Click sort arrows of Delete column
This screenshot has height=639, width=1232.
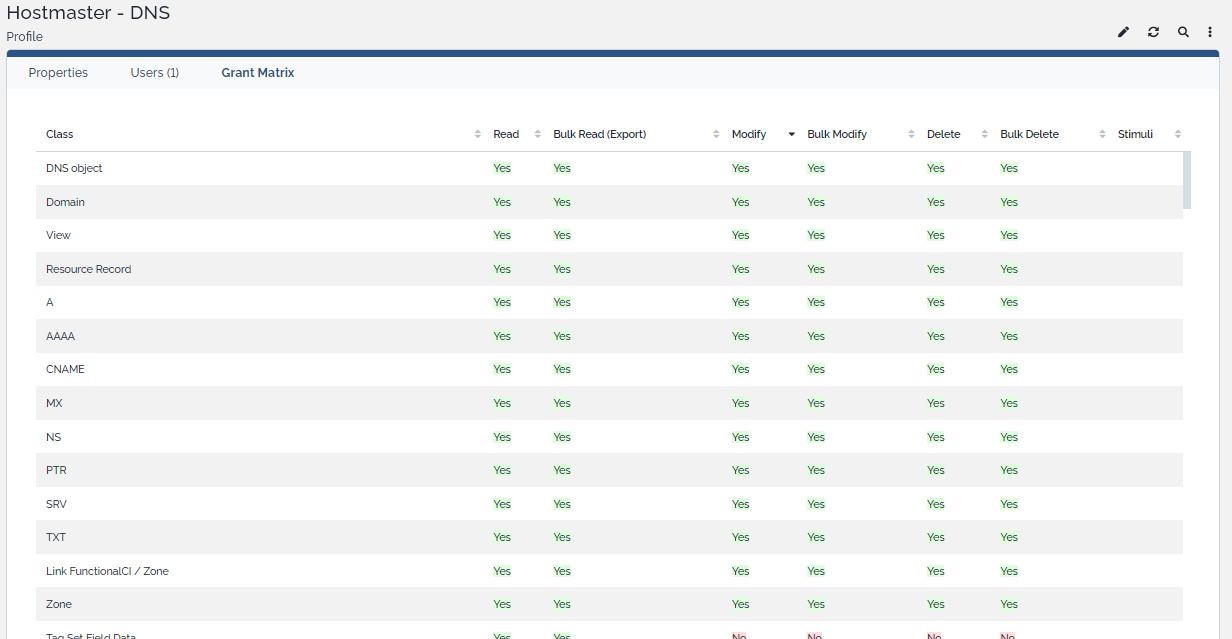tap(984, 134)
